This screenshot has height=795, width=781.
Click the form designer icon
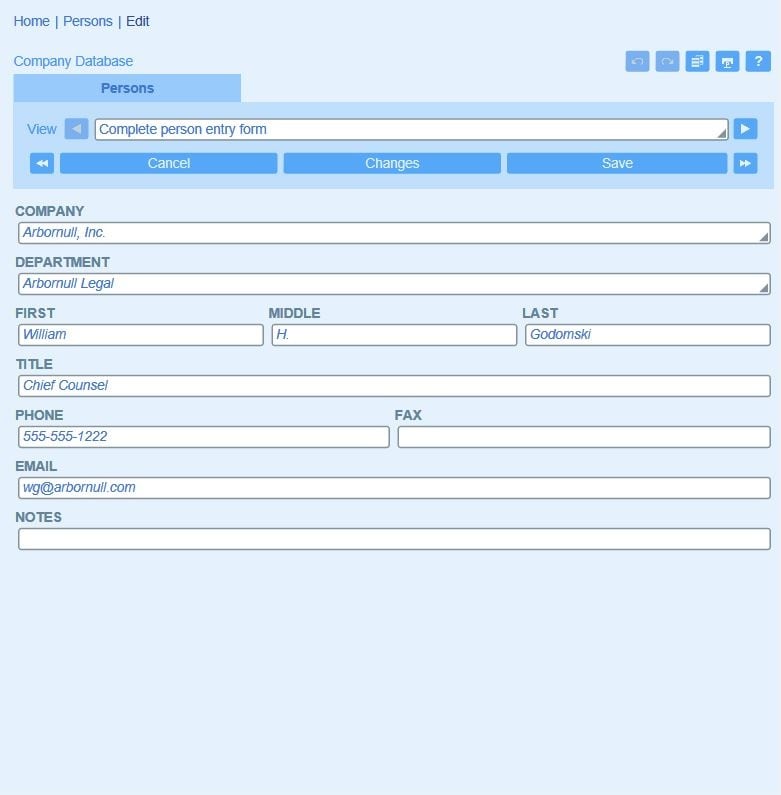pos(727,61)
